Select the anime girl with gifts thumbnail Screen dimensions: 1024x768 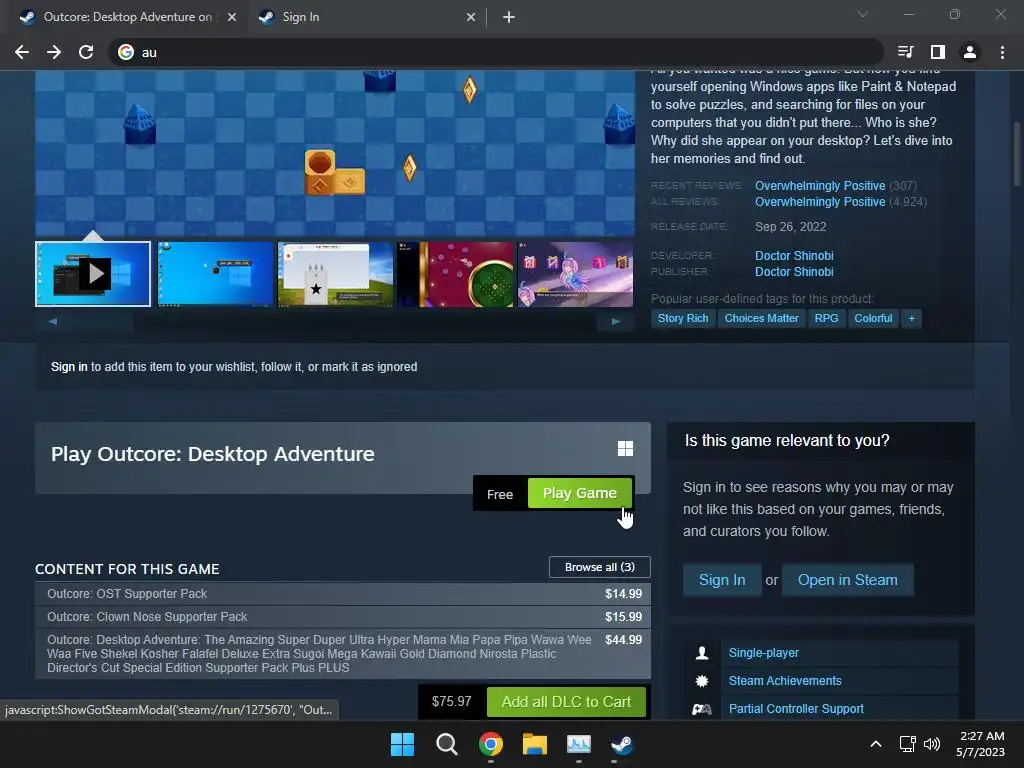click(x=575, y=274)
